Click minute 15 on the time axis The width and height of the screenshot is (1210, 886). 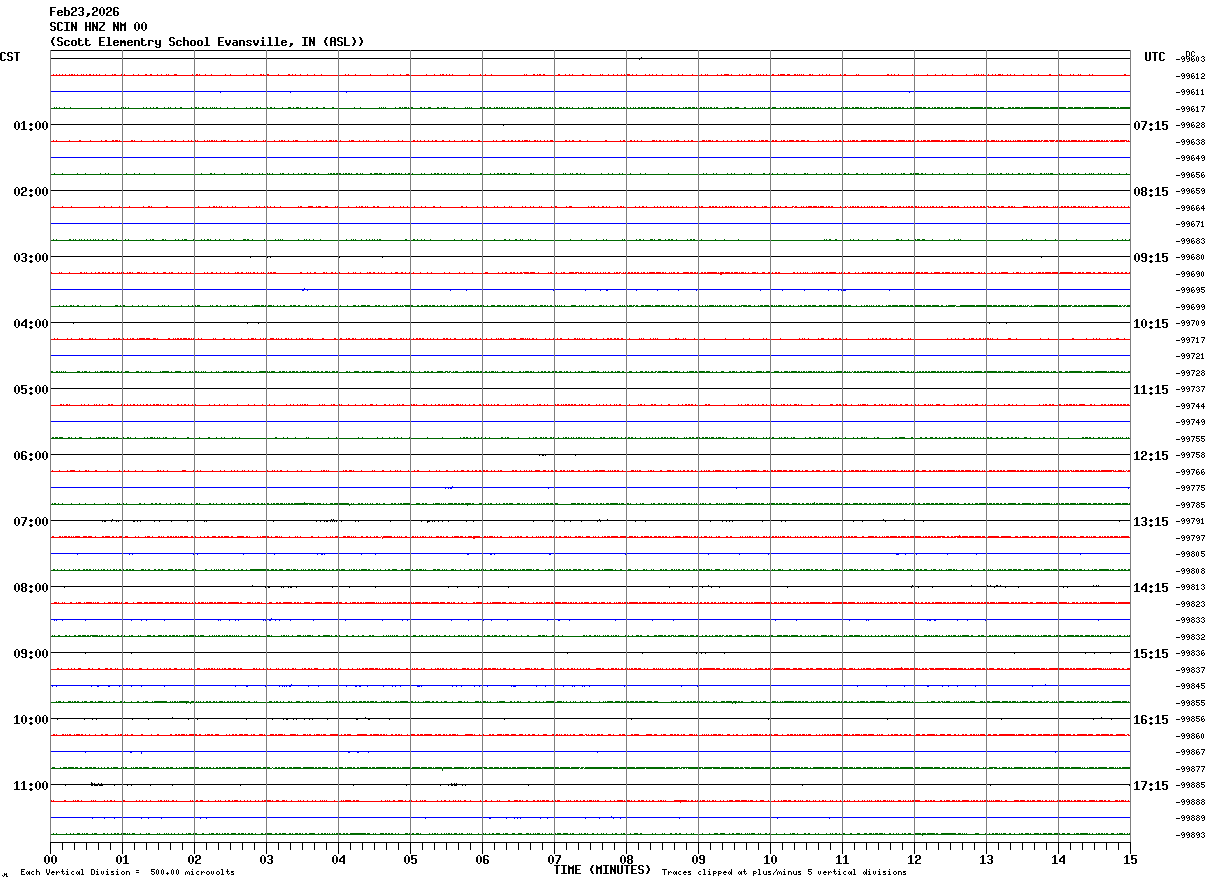coord(1130,859)
